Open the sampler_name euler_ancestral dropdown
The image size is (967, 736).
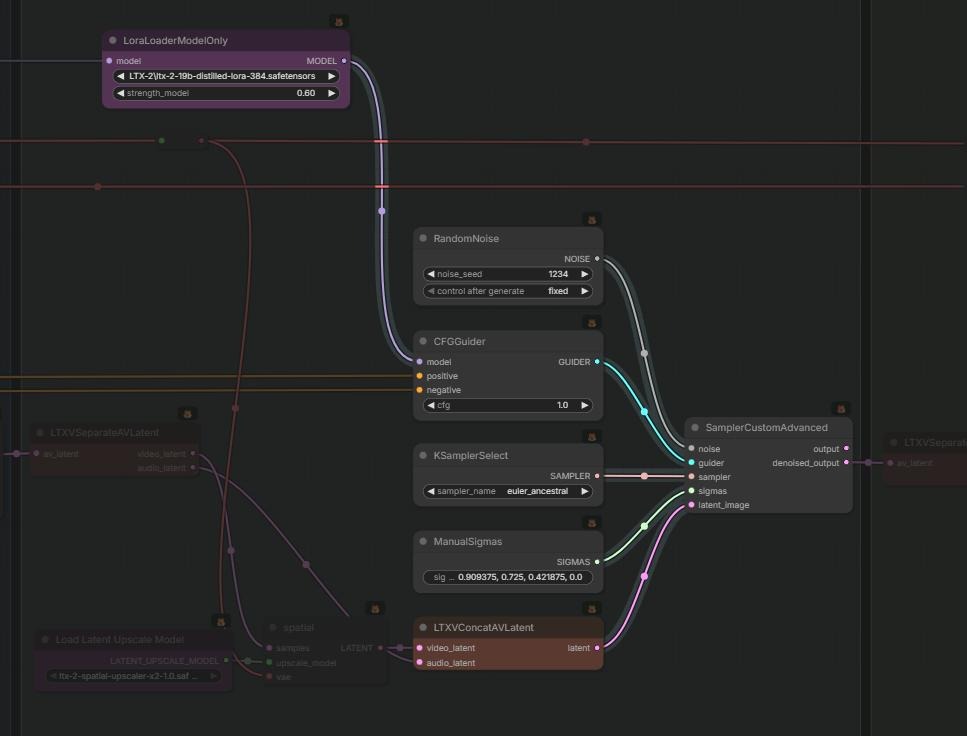click(x=508, y=492)
